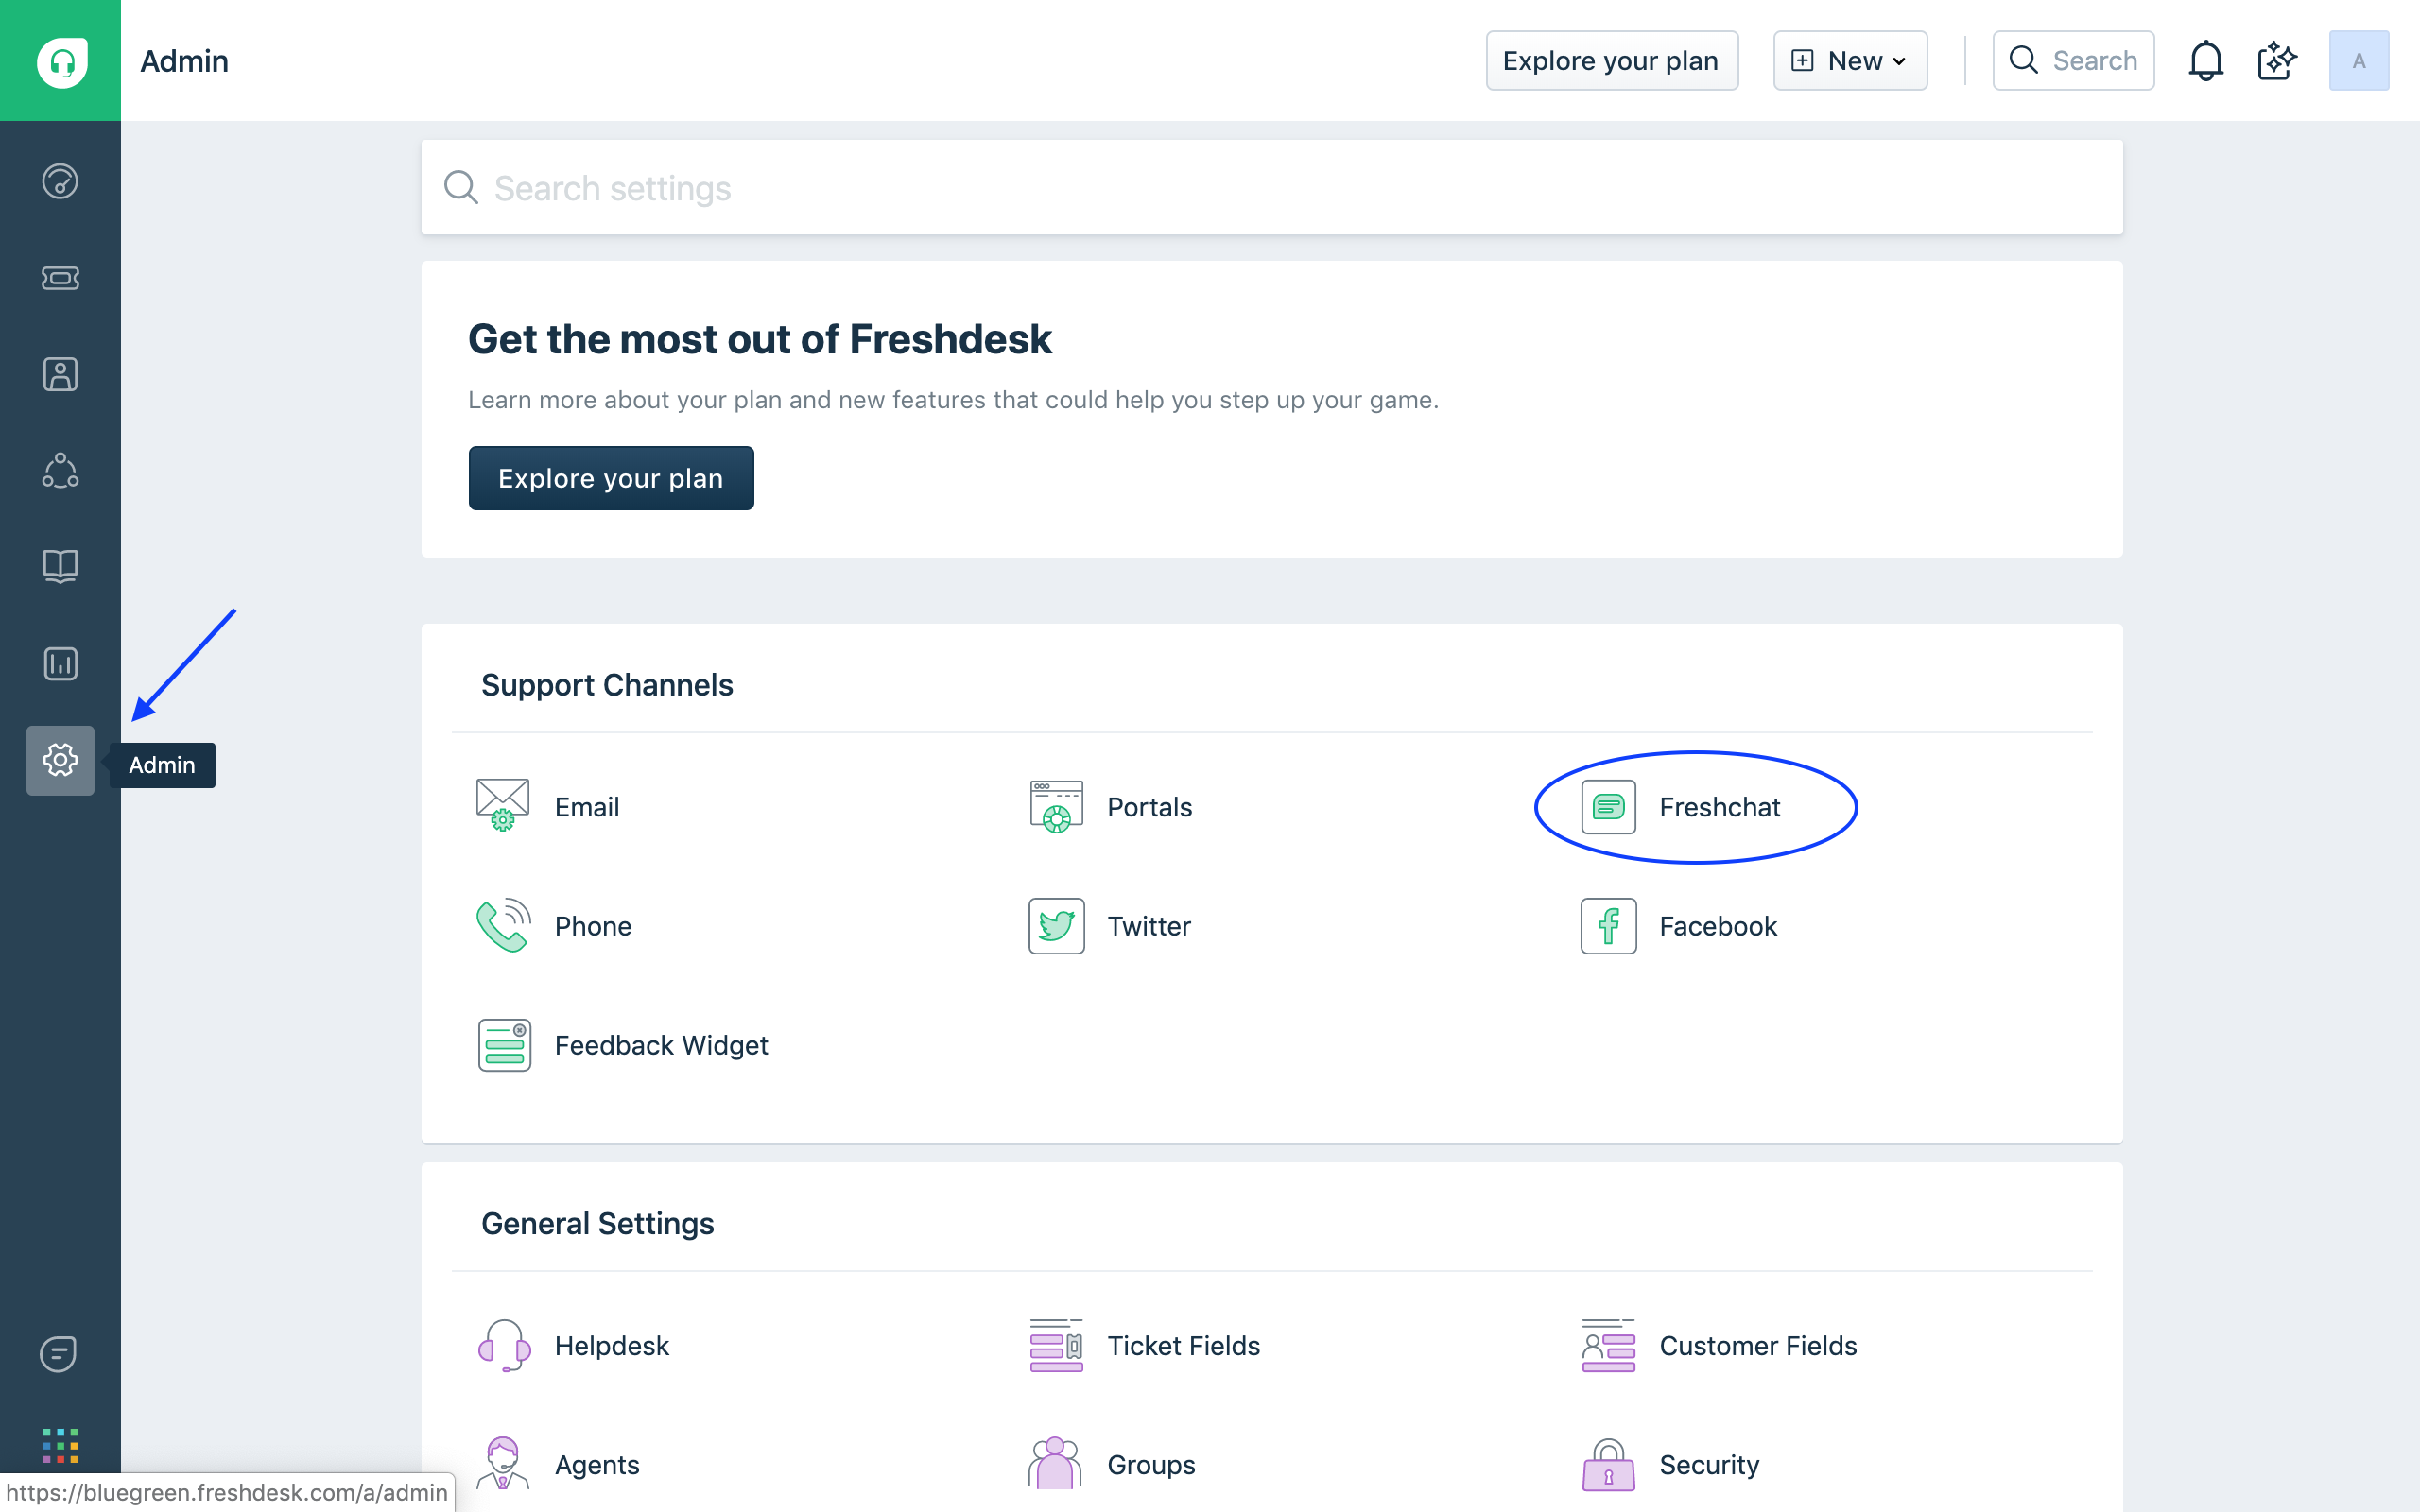2420x1512 pixels.
Task: Click the Search settings input field
Action: click(x=1270, y=188)
